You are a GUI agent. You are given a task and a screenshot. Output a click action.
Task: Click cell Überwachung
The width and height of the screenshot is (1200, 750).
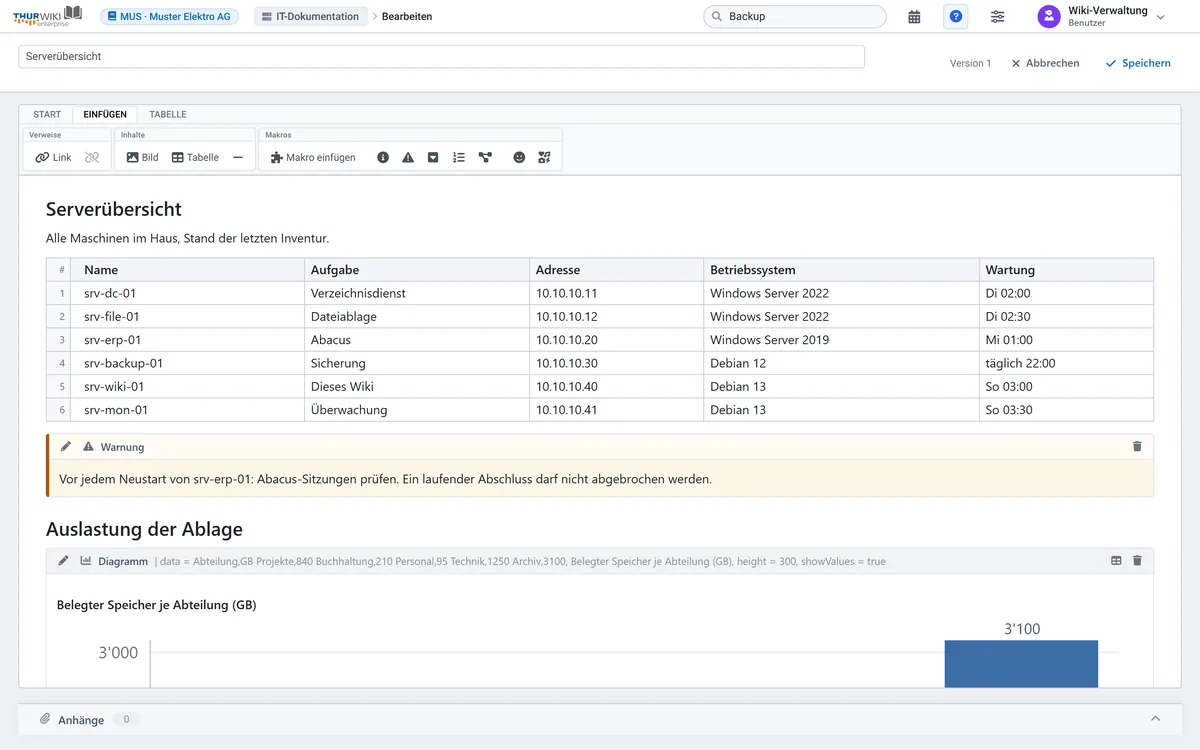click(417, 410)
